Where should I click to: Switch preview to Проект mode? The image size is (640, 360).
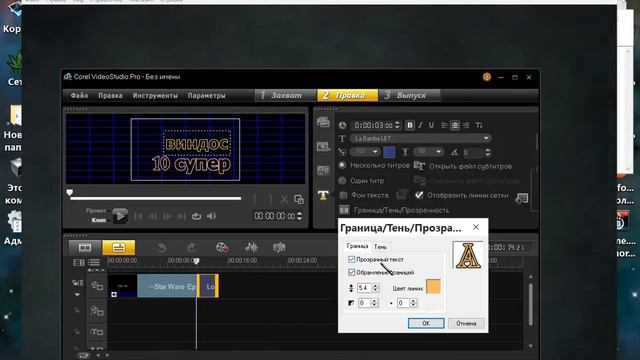[96, 211]
